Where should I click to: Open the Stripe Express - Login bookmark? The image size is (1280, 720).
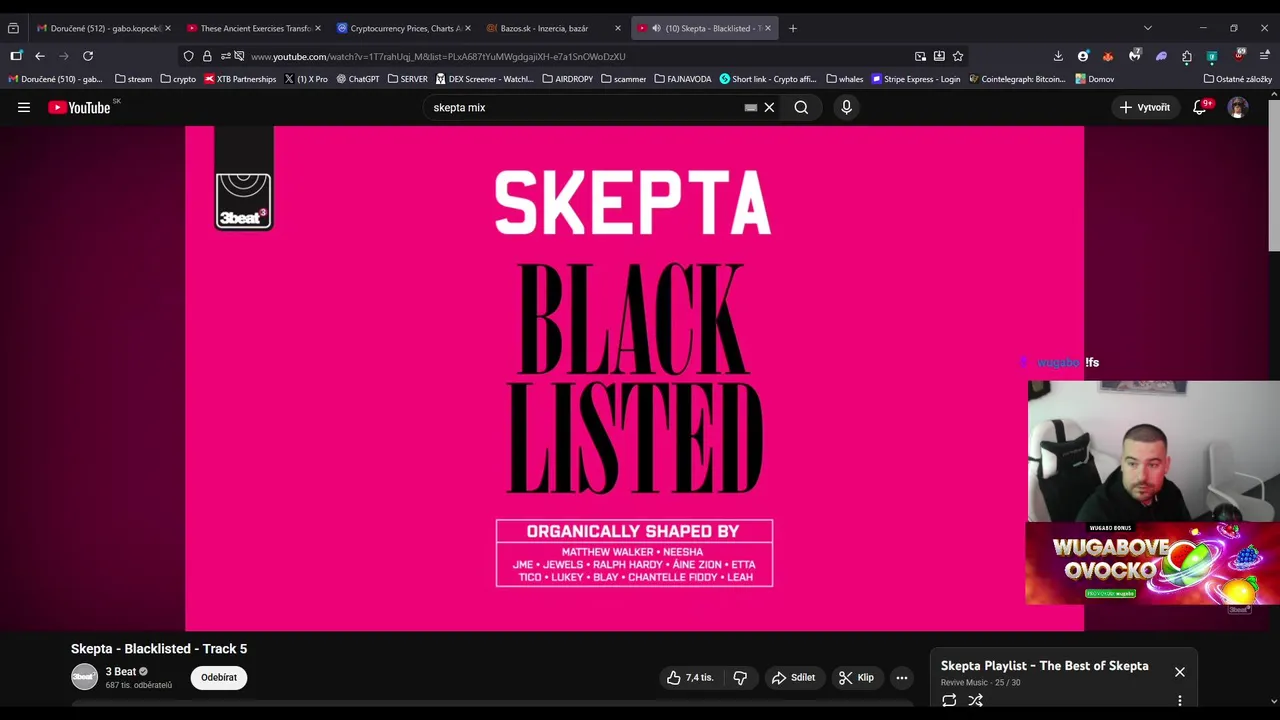pyautogui.click(x=916, y=79)
